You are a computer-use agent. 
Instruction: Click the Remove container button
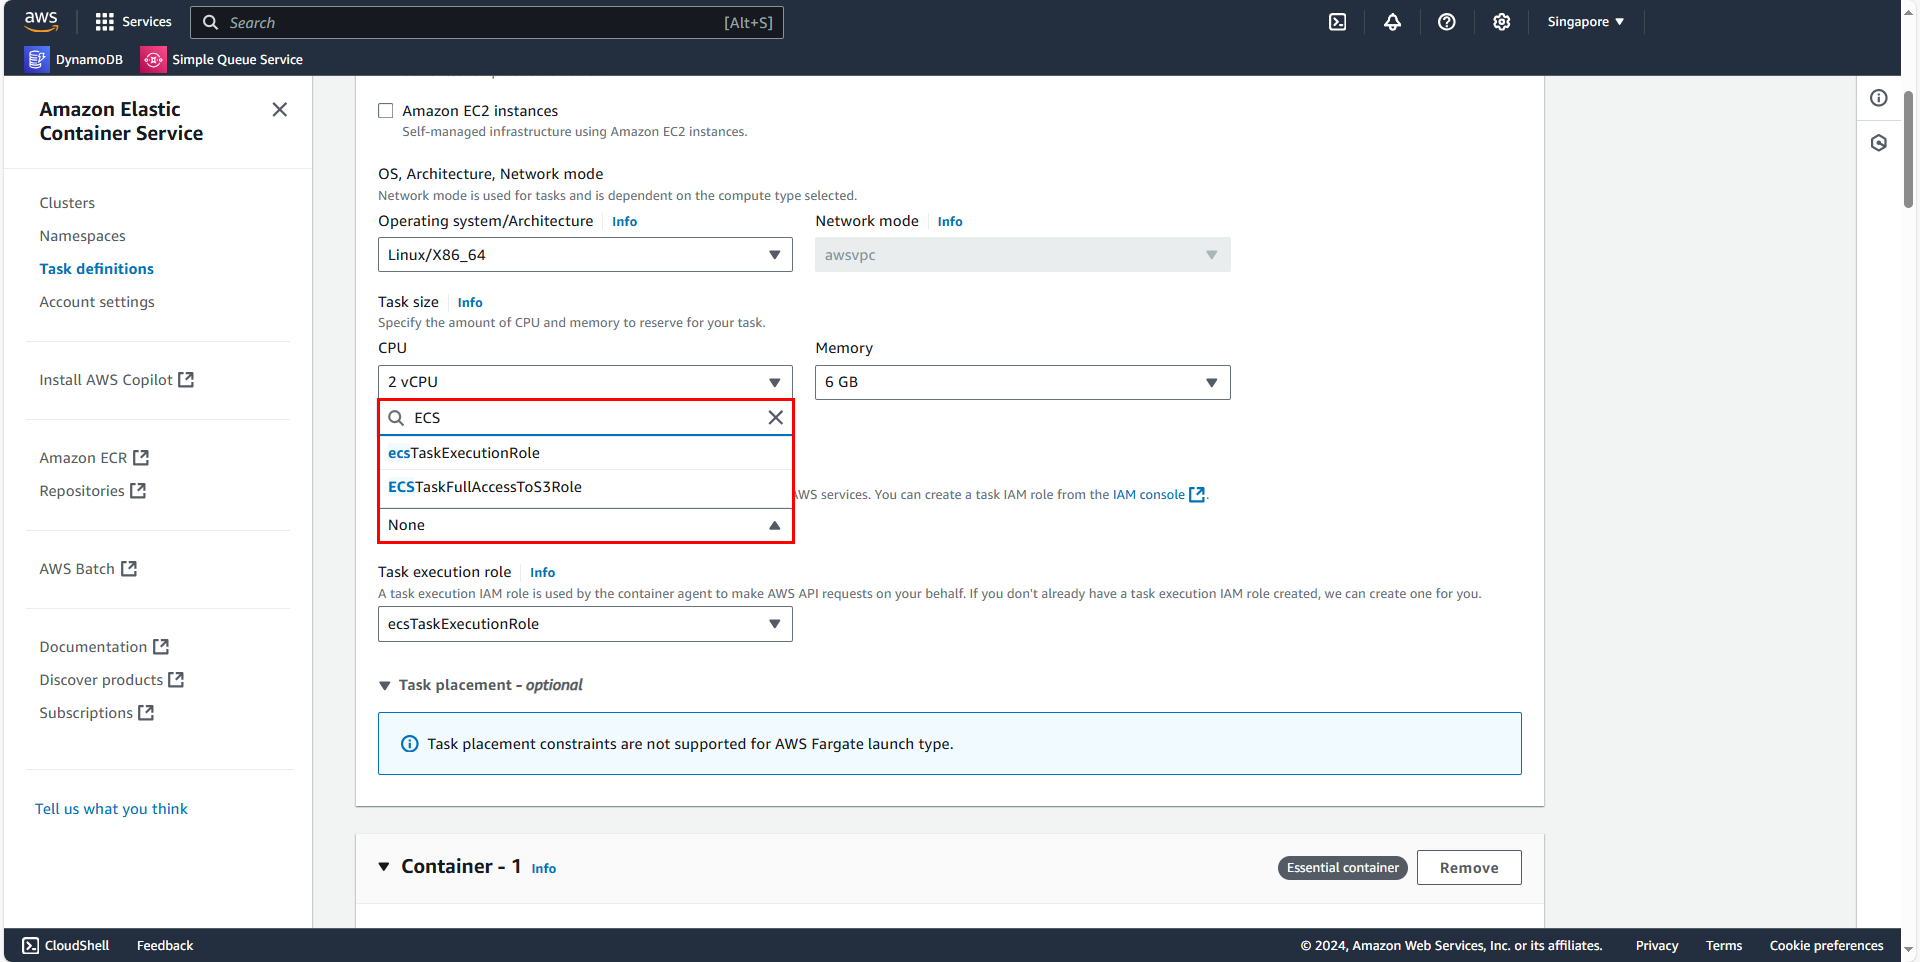click(x=1469, y=868)
